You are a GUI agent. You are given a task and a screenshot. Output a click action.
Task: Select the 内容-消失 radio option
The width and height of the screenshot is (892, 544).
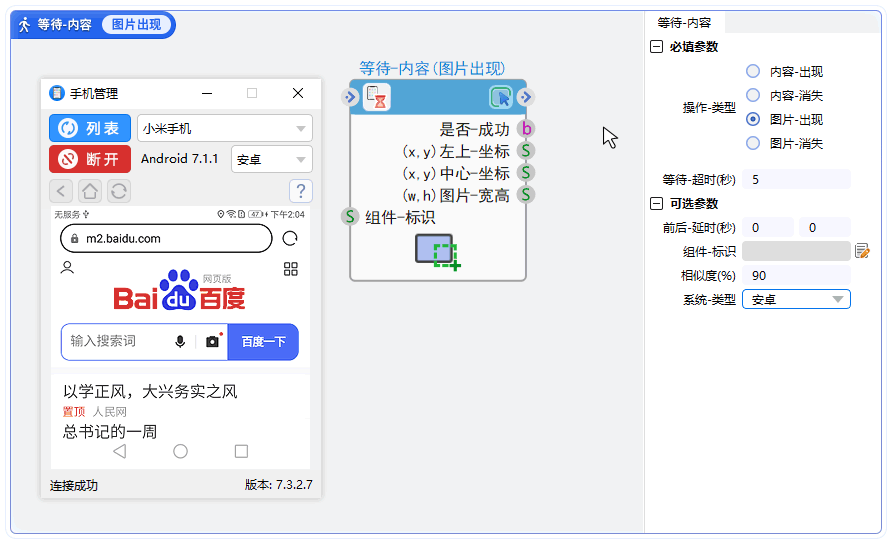pyautogui.click(x=753, y=95)
